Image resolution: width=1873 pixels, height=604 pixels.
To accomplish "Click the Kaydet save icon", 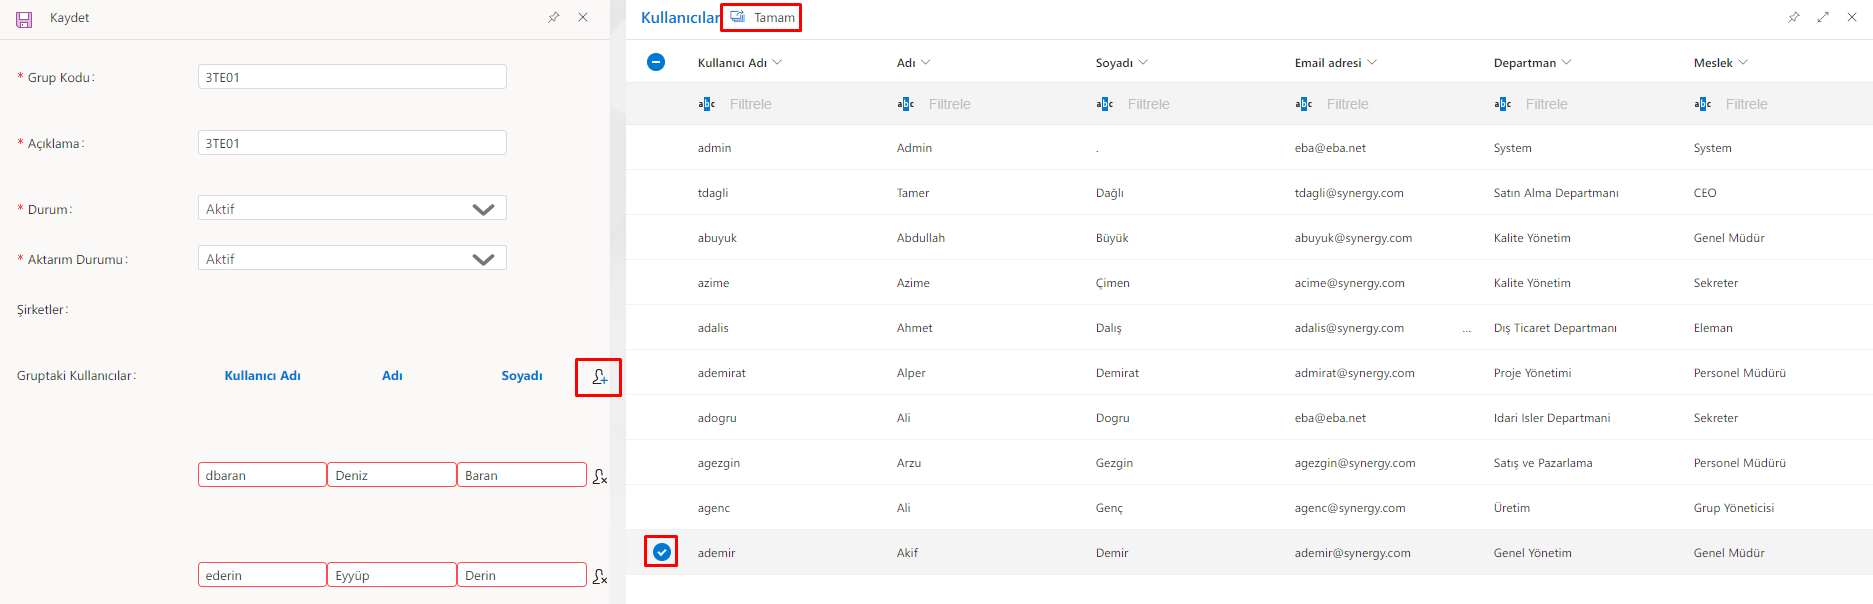I will click(24, 19).
